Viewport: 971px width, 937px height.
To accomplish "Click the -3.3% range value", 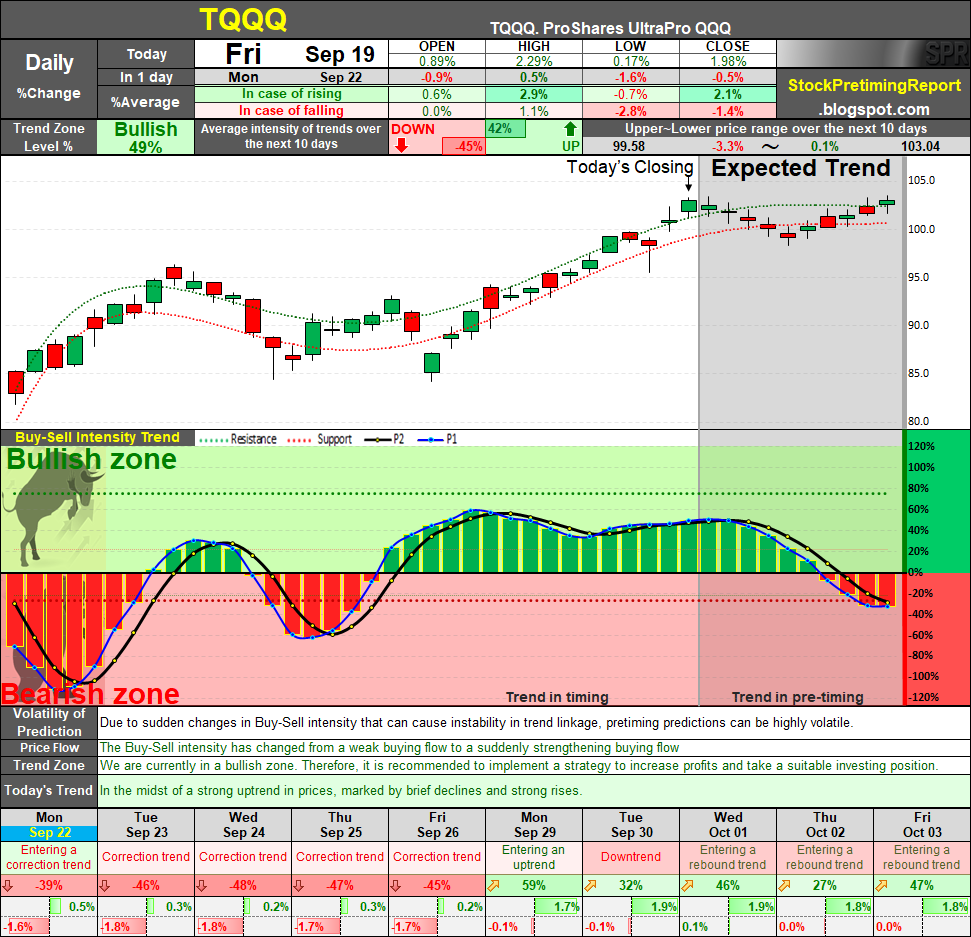I will [728, 147].
